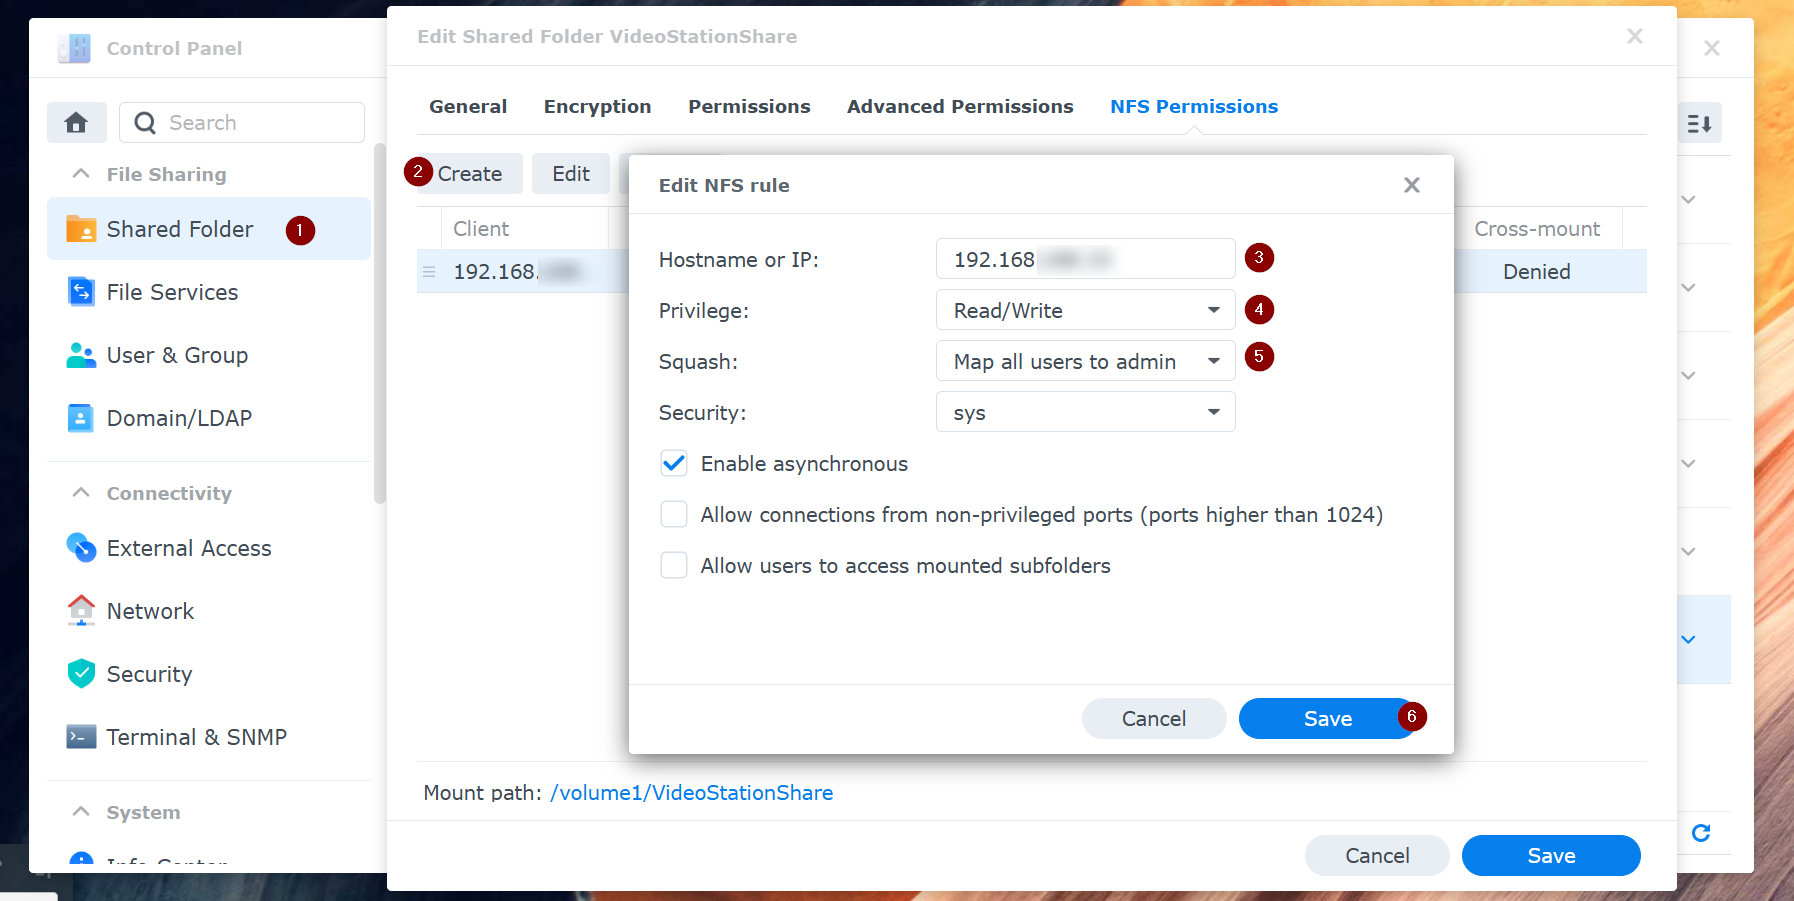This screenshot has width=1794, height=901.
Task: Click the /volume1/VideoStationShare mount path link
Action: tap(691, 793)
